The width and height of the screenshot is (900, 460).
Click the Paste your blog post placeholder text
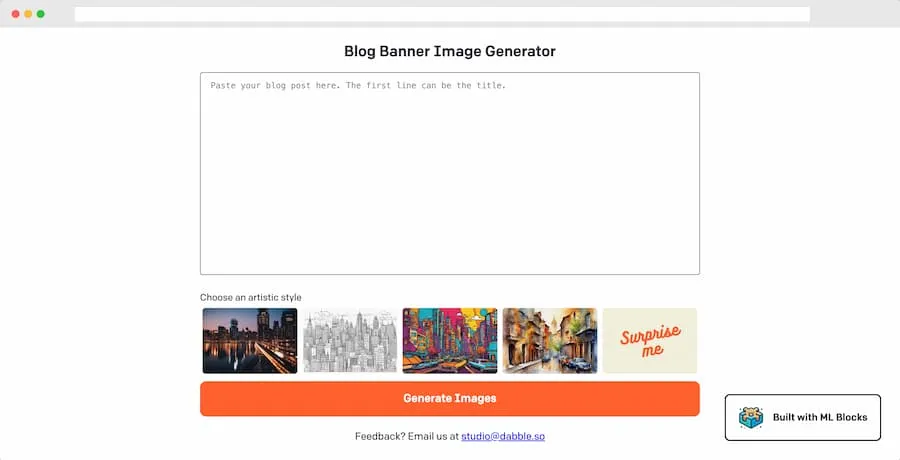pyautogui.click(x=358, y=86)
